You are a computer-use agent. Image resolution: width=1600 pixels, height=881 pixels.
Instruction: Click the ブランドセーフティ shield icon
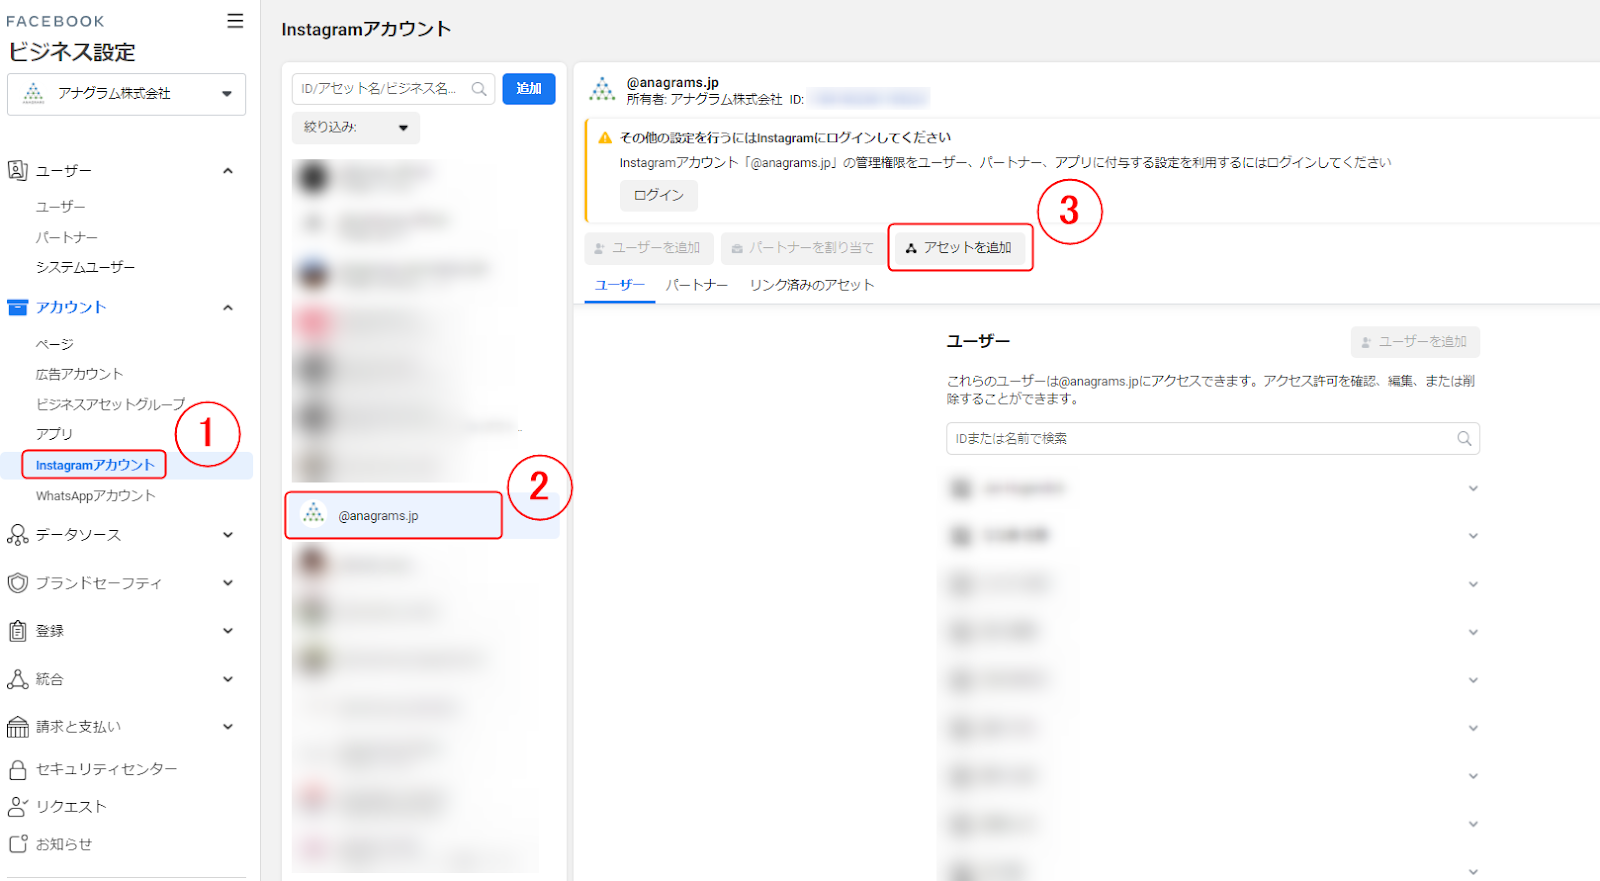[17, 583]
